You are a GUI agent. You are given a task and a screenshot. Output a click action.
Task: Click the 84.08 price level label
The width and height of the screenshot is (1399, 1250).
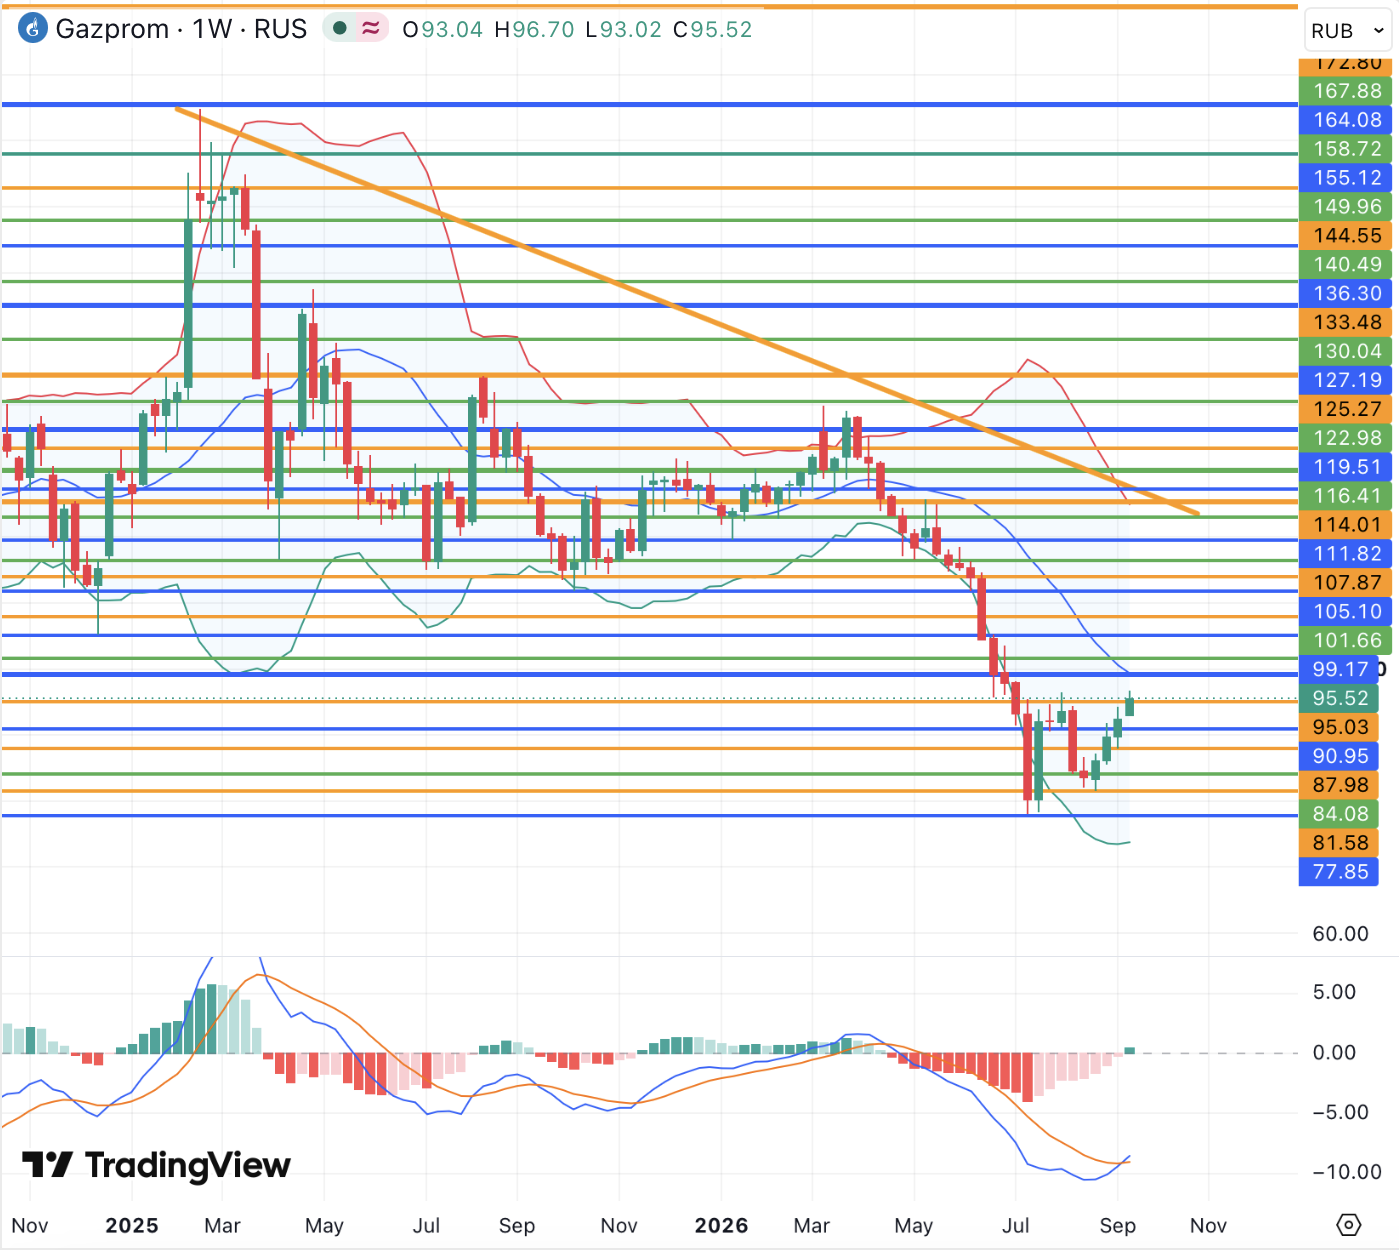click(x=1339, y=815)
